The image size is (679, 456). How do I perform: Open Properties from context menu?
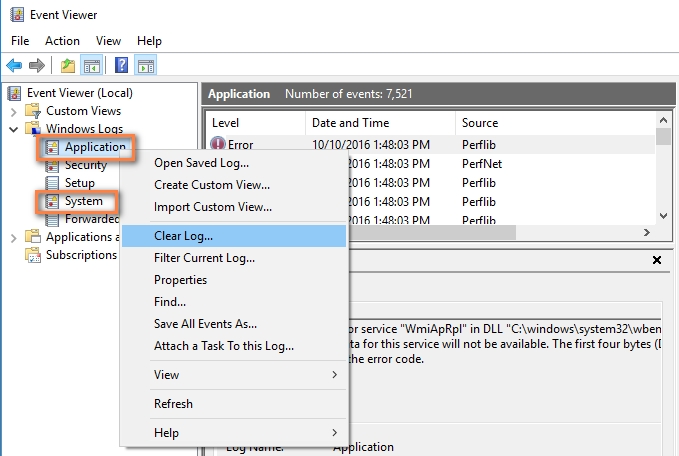point(234,280)
